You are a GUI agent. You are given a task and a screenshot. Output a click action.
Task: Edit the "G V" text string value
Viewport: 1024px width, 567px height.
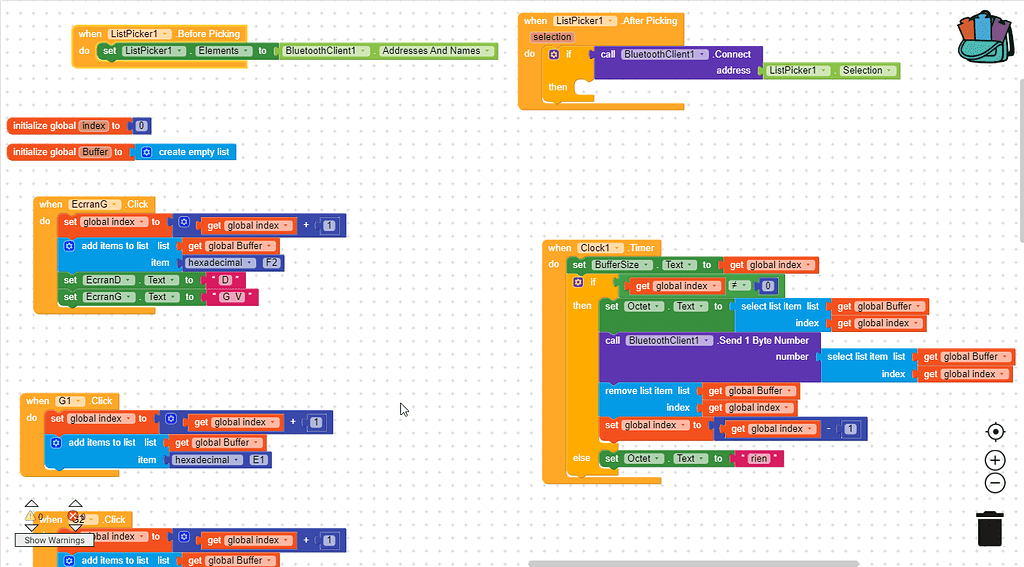tap(232, 297)
